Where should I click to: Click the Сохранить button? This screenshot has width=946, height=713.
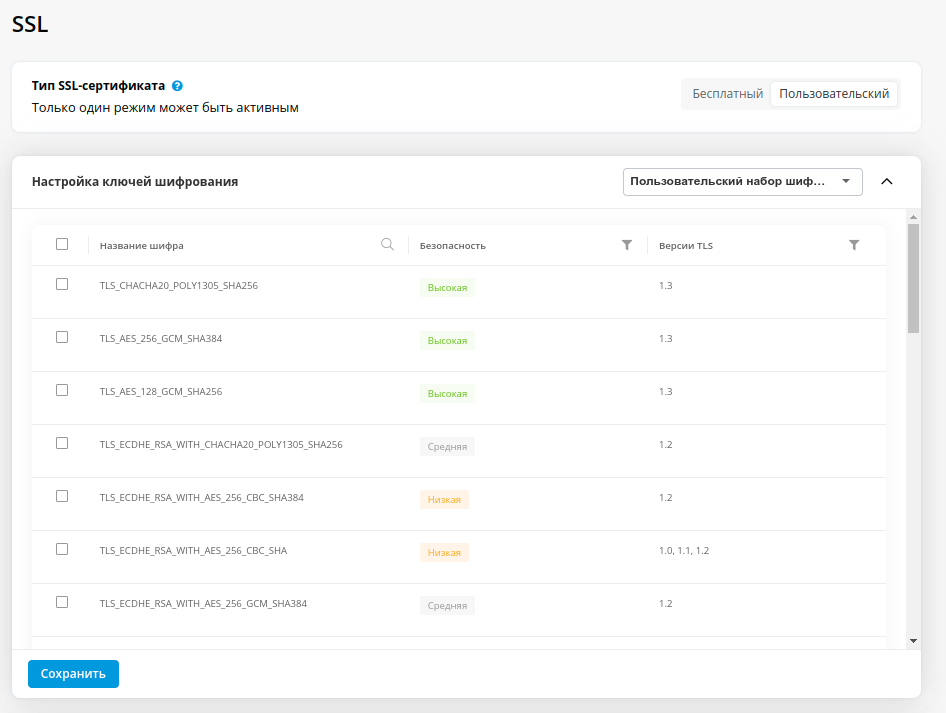[x=73, y=674]
